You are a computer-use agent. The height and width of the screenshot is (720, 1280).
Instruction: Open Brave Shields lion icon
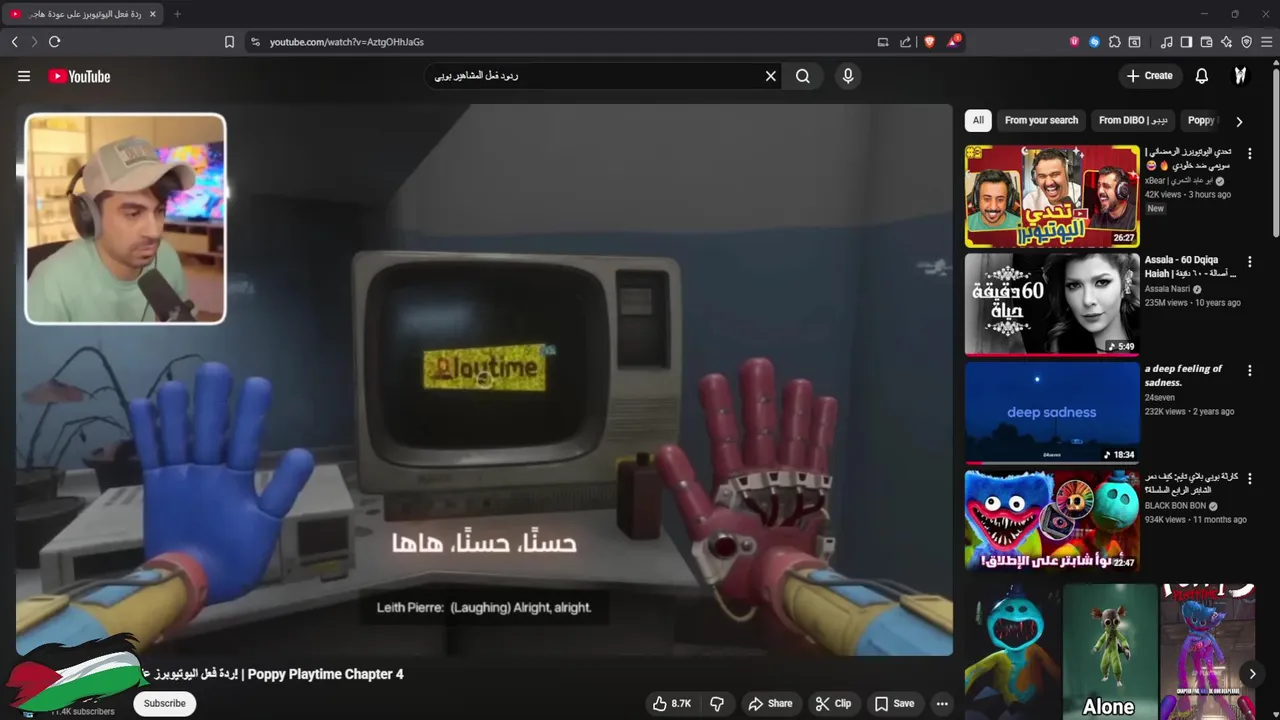929,42
